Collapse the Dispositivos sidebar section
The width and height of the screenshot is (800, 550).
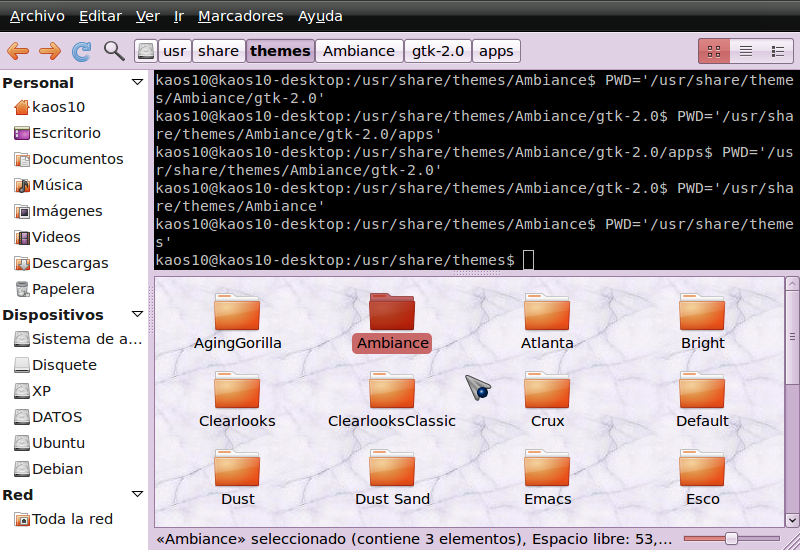click(138, 314)
